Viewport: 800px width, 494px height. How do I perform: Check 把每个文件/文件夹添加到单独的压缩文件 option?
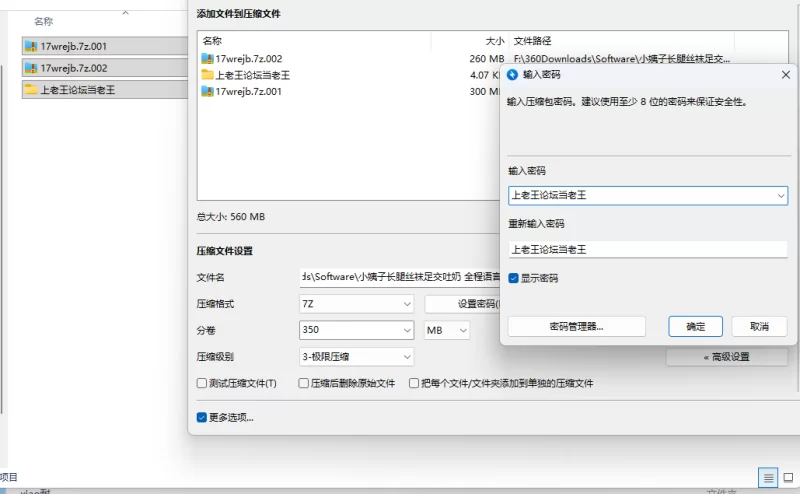[414, 383]
